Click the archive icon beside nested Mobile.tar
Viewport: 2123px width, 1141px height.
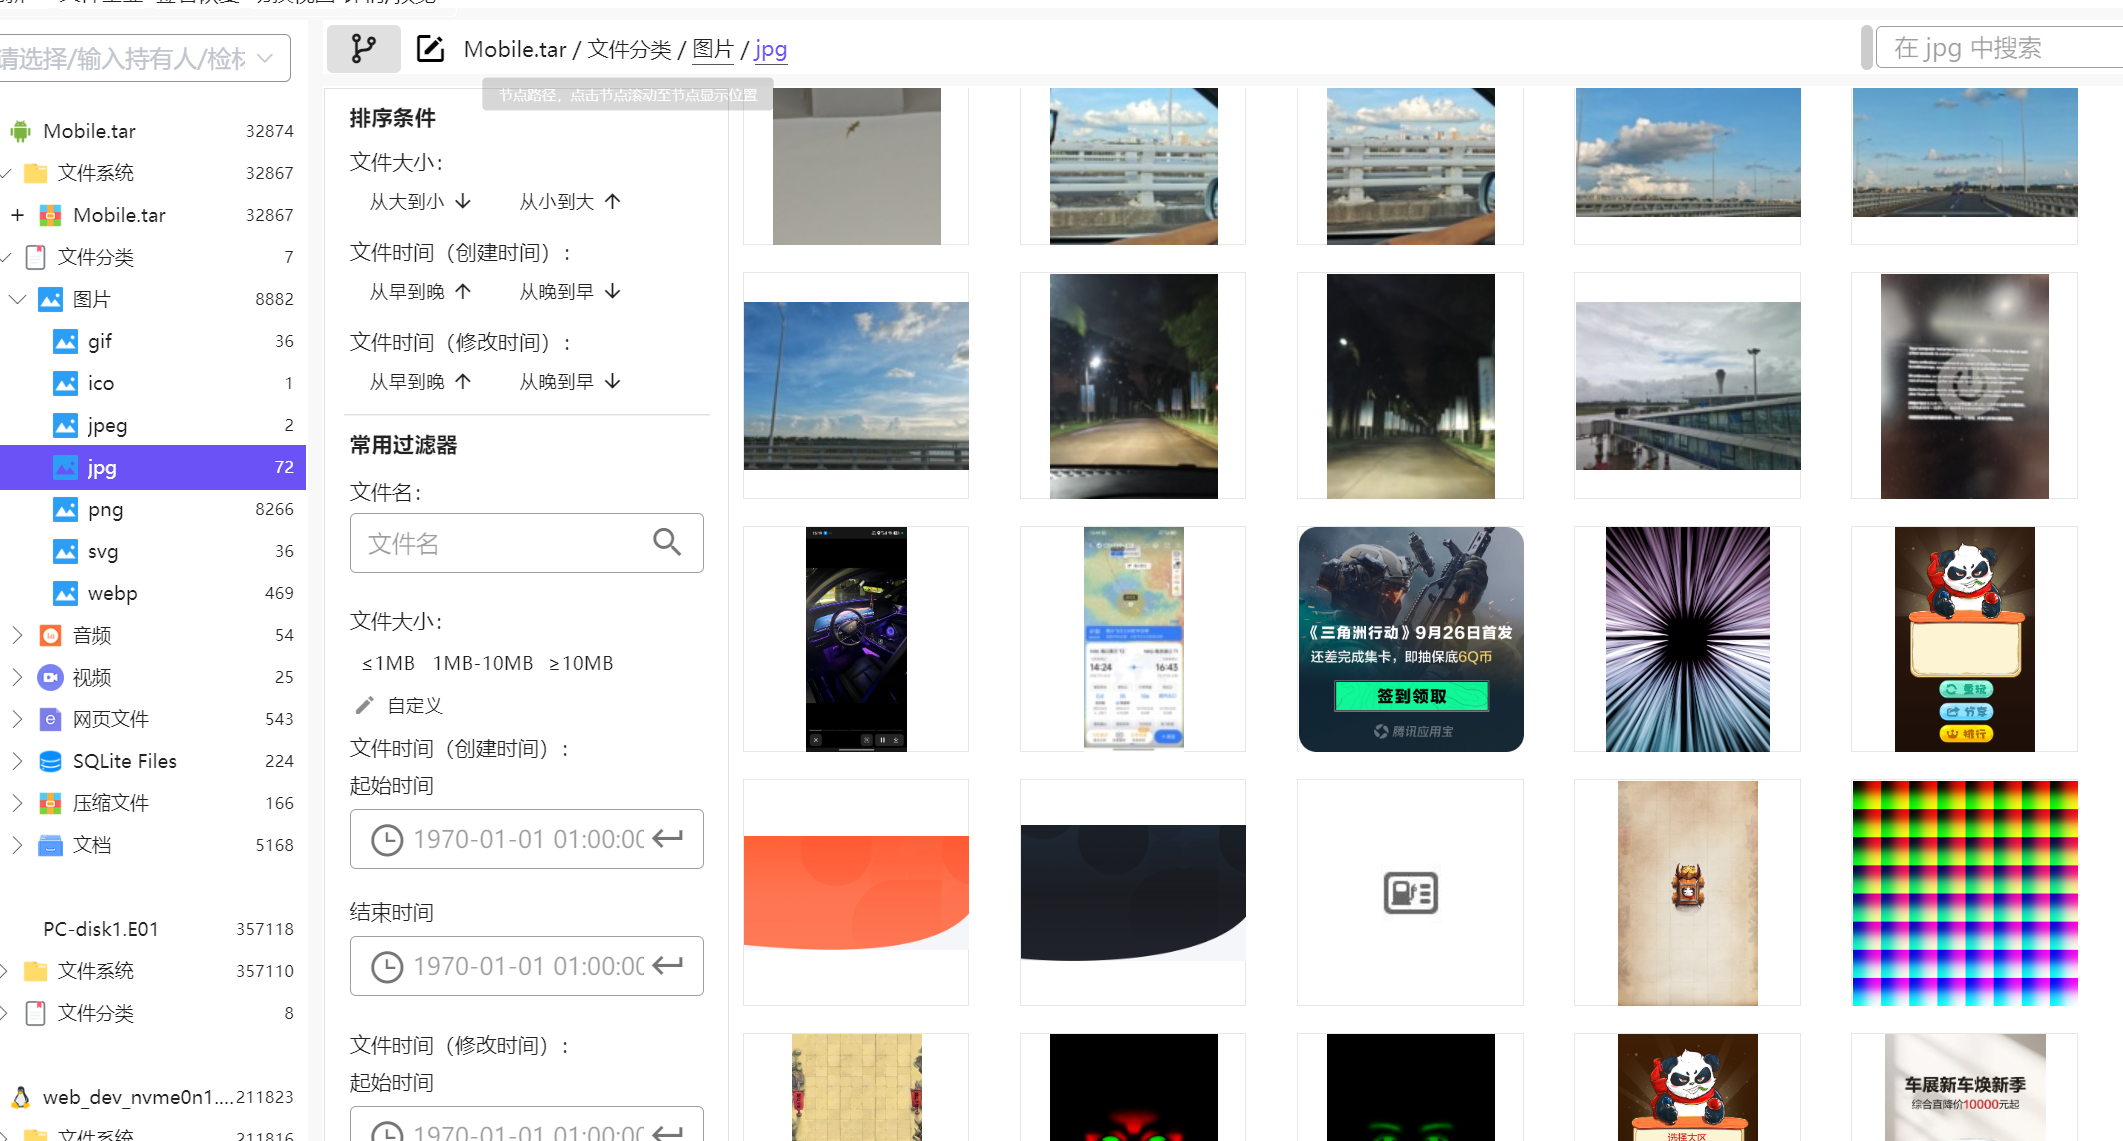50,215
